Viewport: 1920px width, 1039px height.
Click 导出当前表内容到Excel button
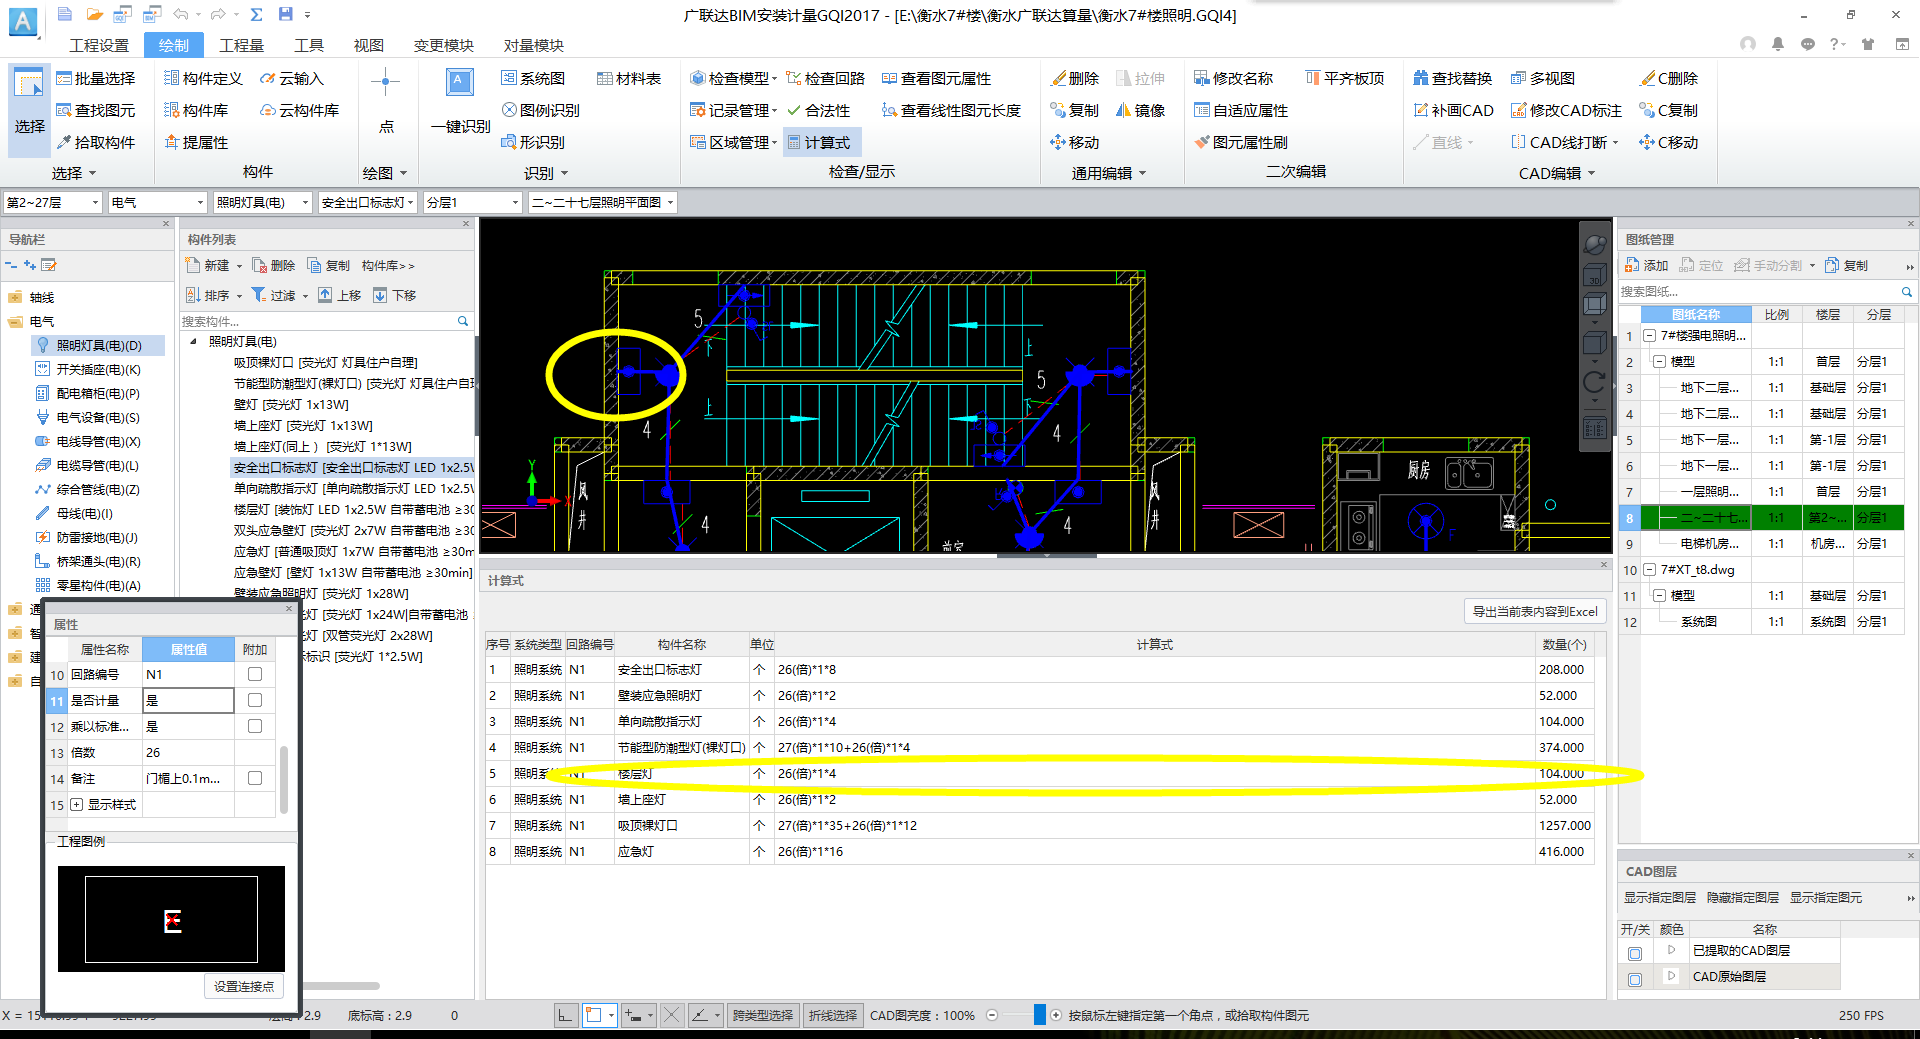click(x=1534, y=611)
